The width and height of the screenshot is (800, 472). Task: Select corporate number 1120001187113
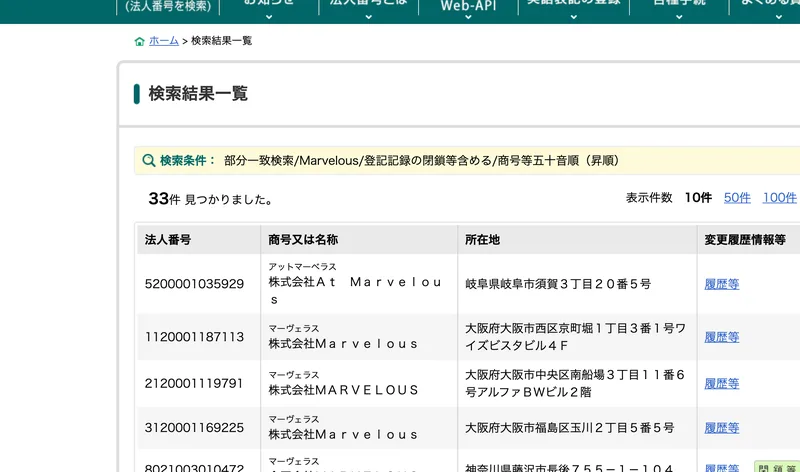click(194, 337)
